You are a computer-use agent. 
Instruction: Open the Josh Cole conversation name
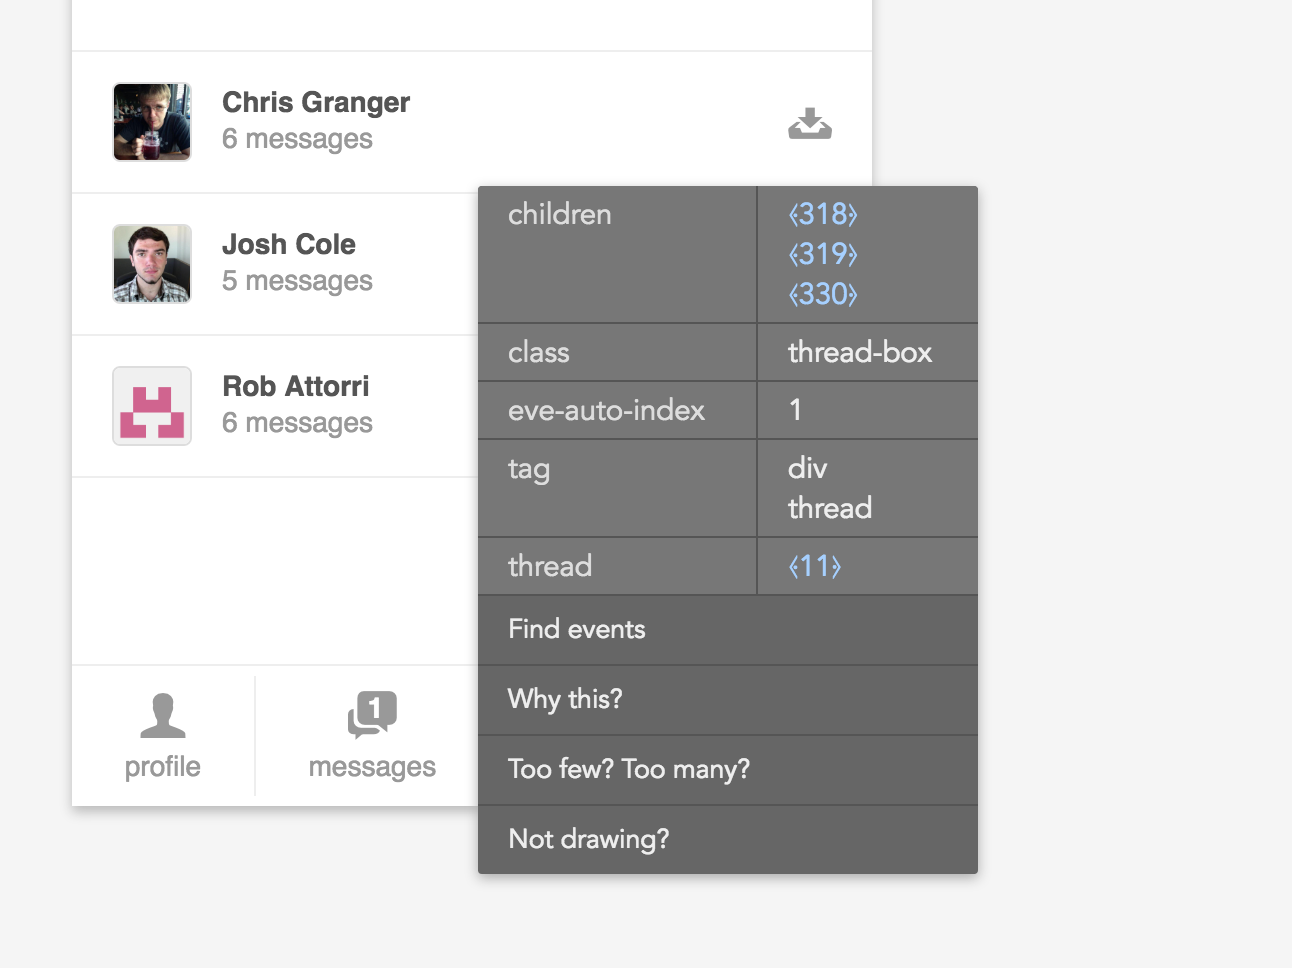[289, 244]
